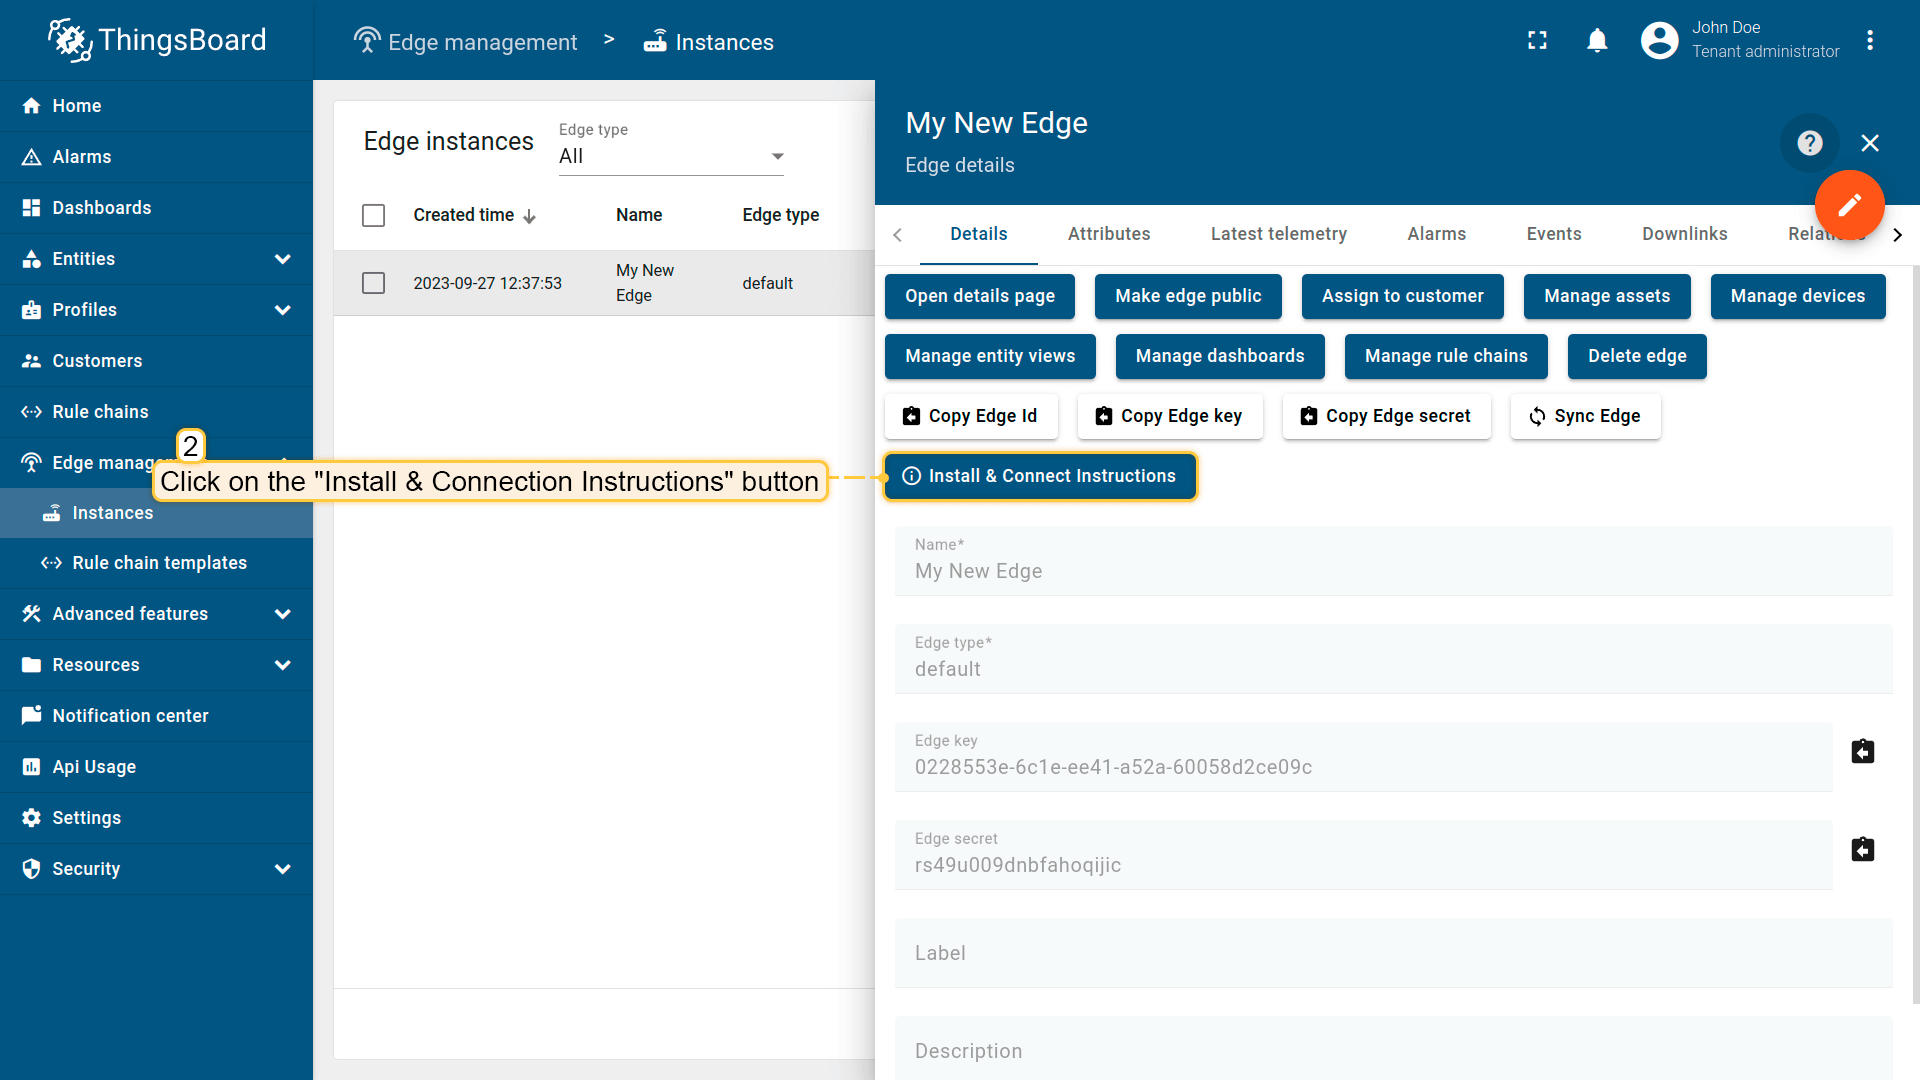
Task: Click the Sync Edge button
Action: [x=1585, y=417]
